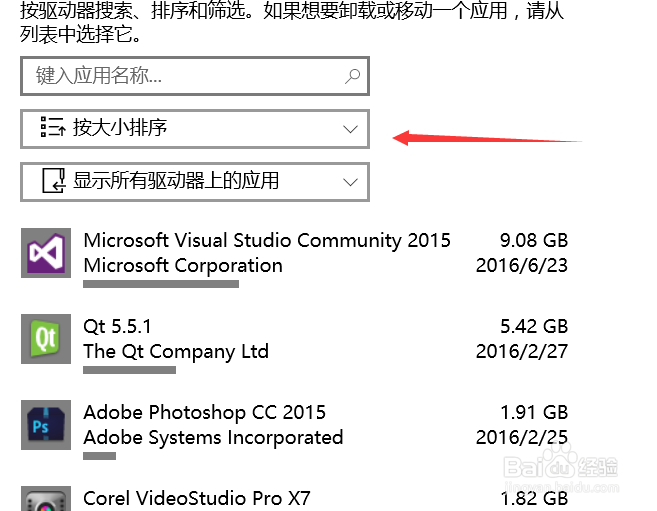Click the Corel VideoStudio Pro X7 icon
Viewport: 657px width, 511px height.
(46, 499)
